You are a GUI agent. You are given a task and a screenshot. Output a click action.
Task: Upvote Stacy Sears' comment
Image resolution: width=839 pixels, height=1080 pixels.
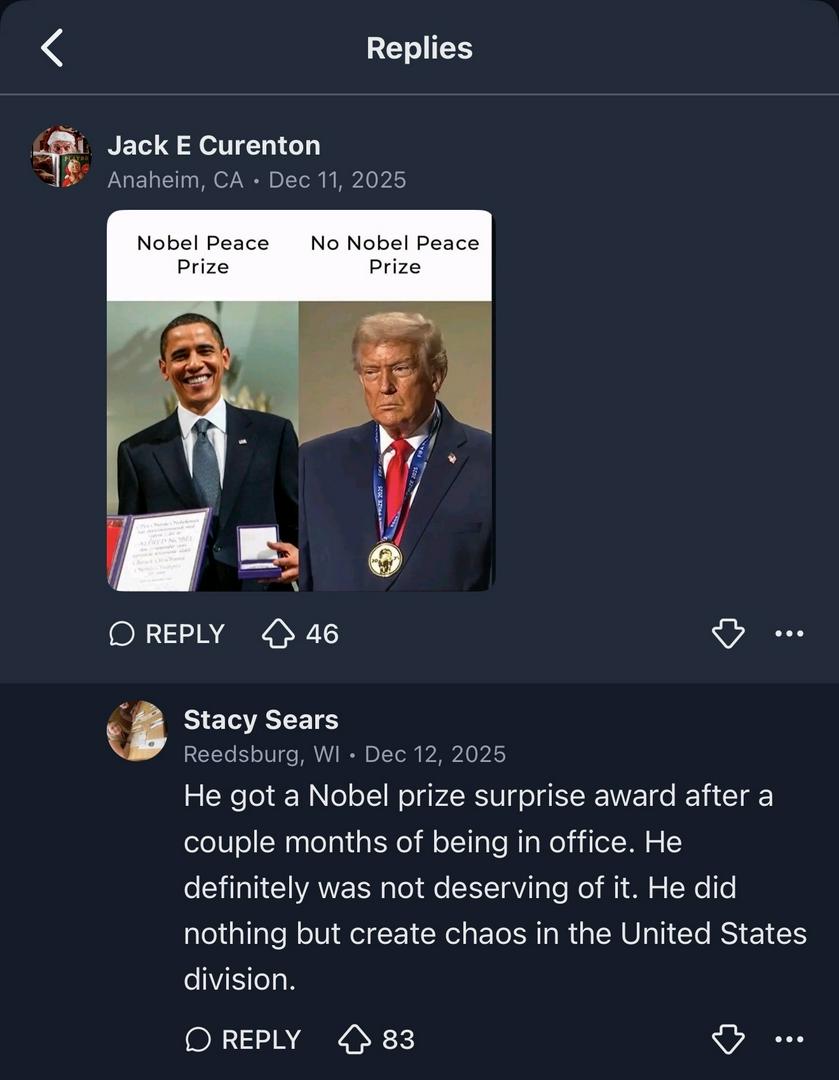pyautogui.click(x=354, y=1040)
